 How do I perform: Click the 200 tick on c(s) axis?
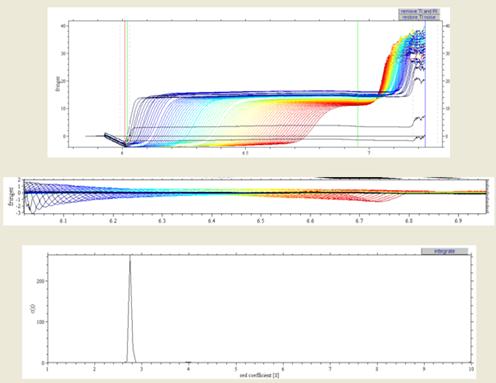[41, 281]
